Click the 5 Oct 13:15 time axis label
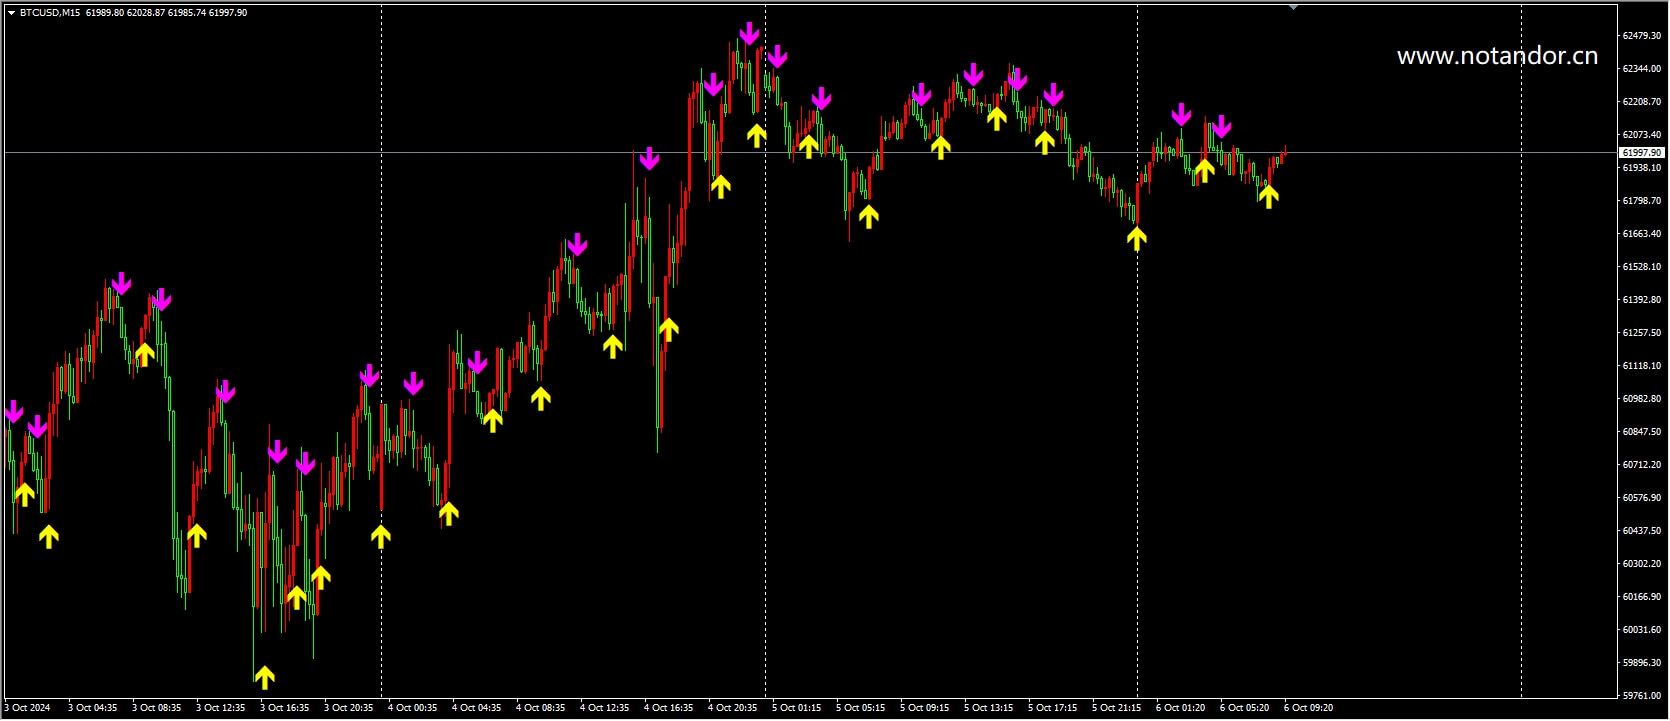The width and height of the screenshot is (1670, 721). coord(988,708)
